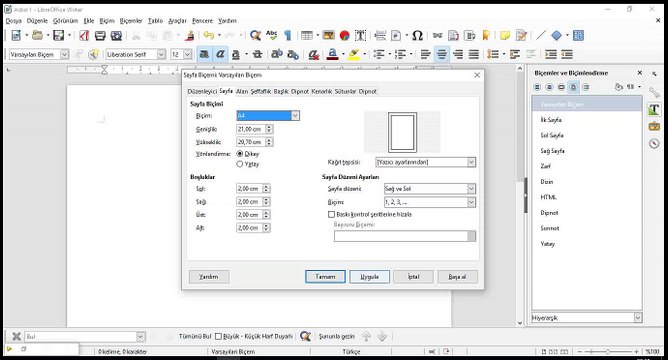Click the Export as PDF icon
This screenshot has width=668, height=360.
click(84, 36)
